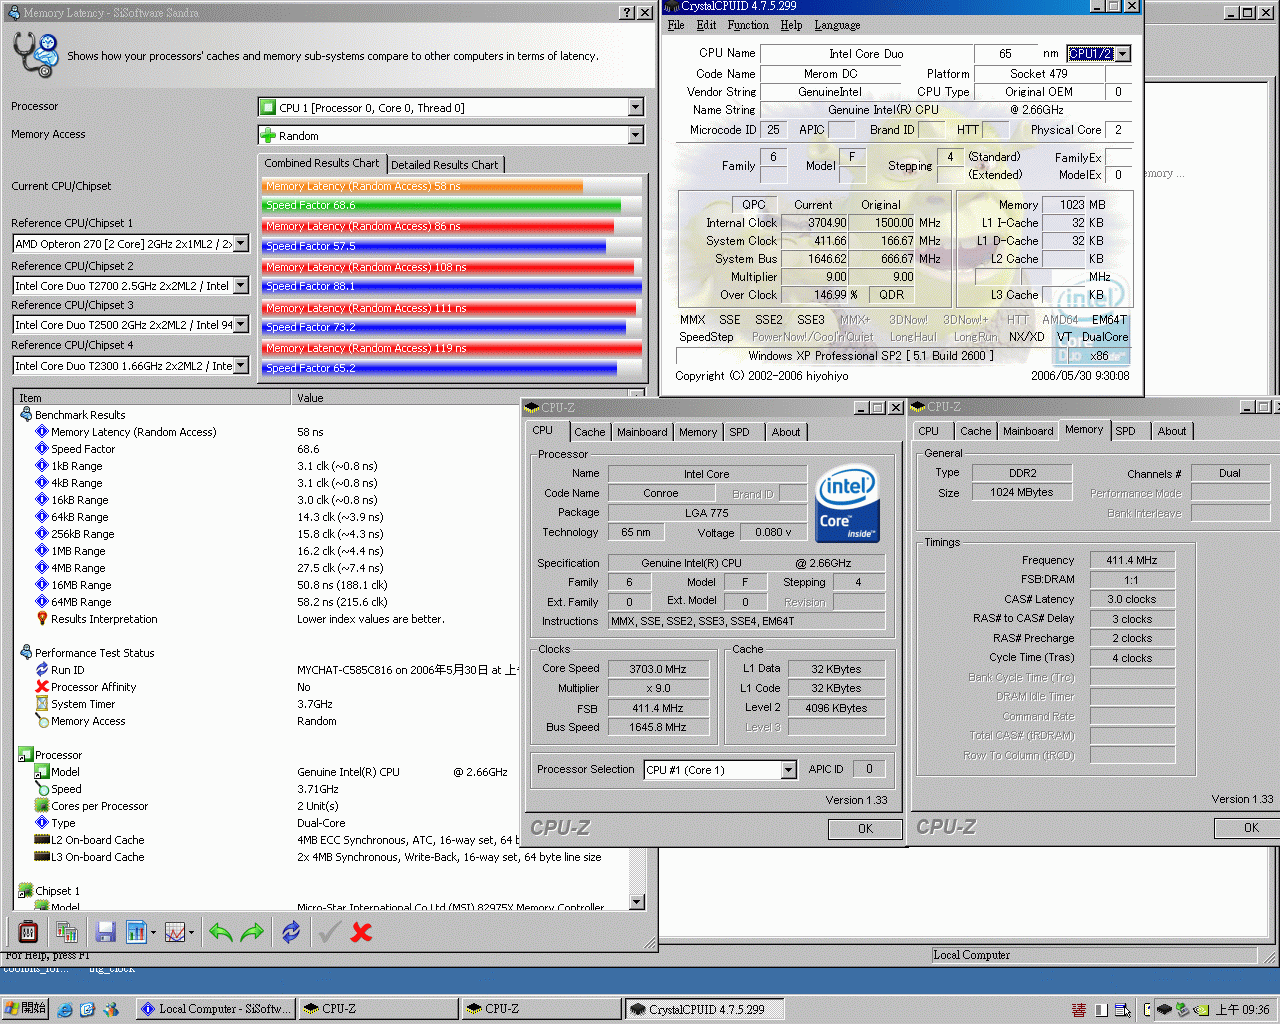Open the bar chart display icon in Sandra
Screen dimensions: 1280x1024
pyautogui.click(x=135, y=931)
